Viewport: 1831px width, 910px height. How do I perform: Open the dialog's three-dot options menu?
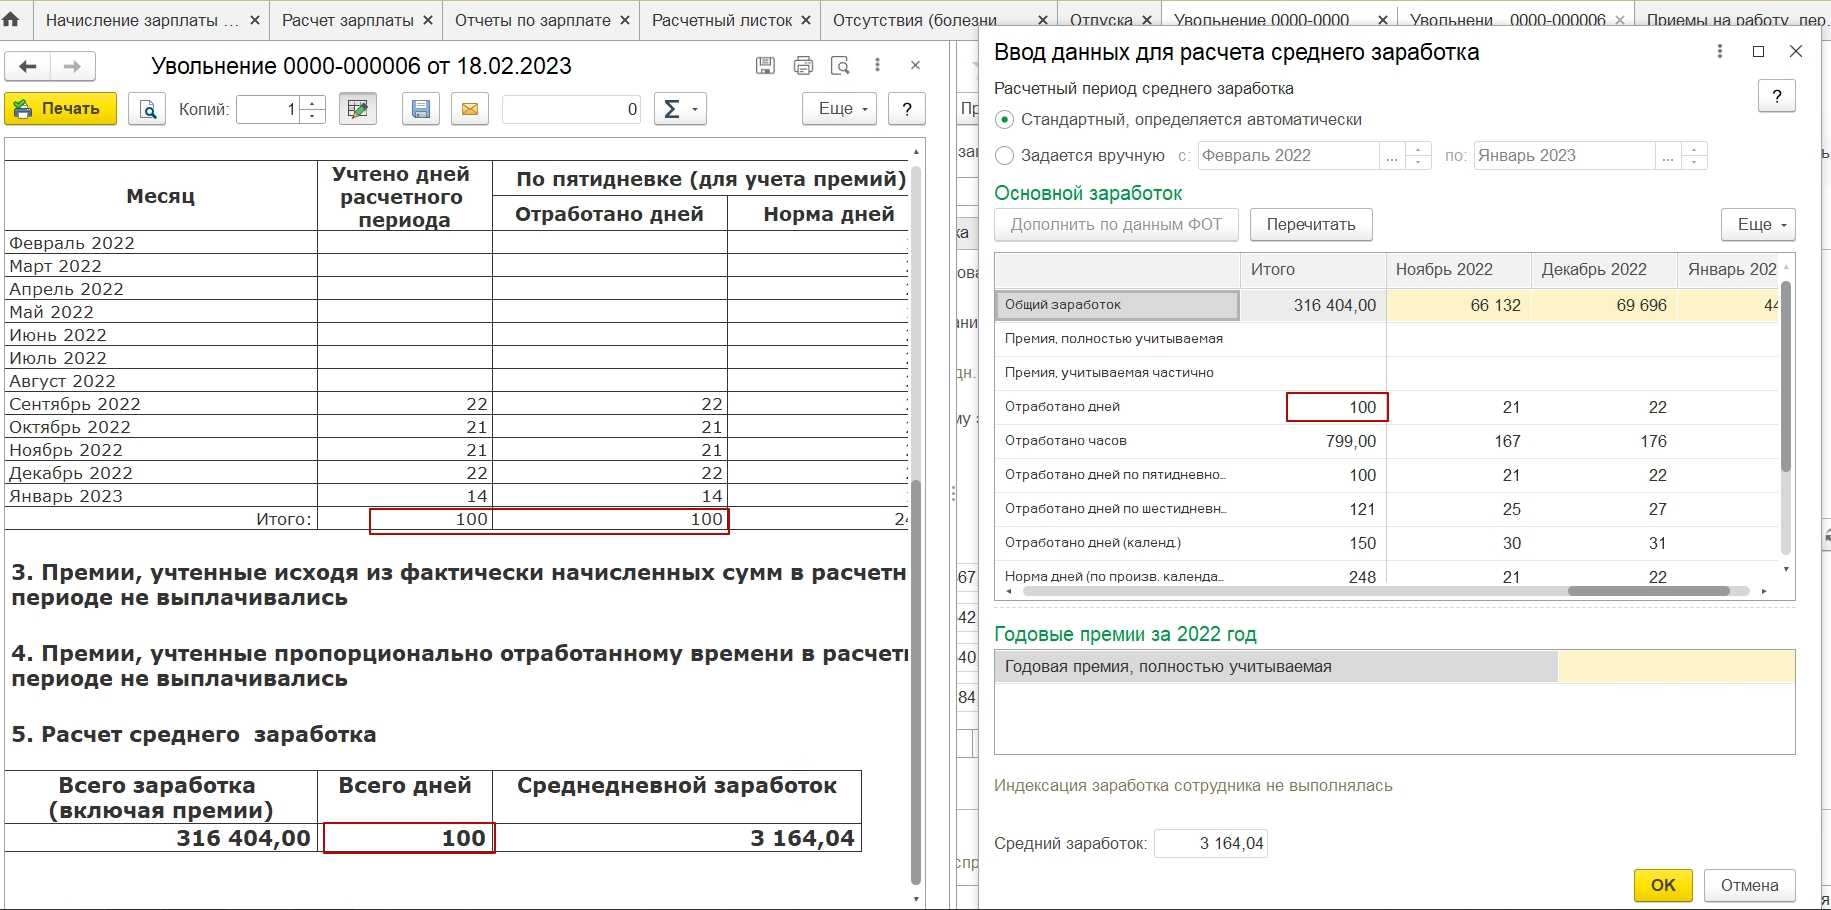(1719, 51)
